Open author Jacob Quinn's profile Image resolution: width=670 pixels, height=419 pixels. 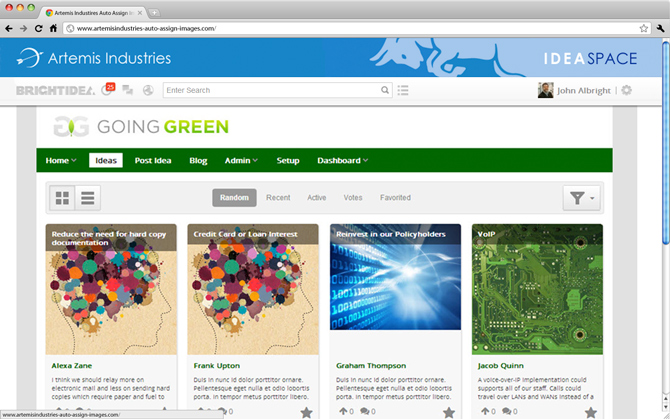[x=500, y=366]
